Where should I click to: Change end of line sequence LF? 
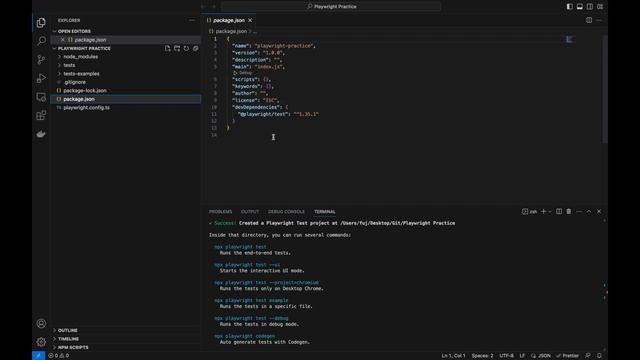(522, 356)
